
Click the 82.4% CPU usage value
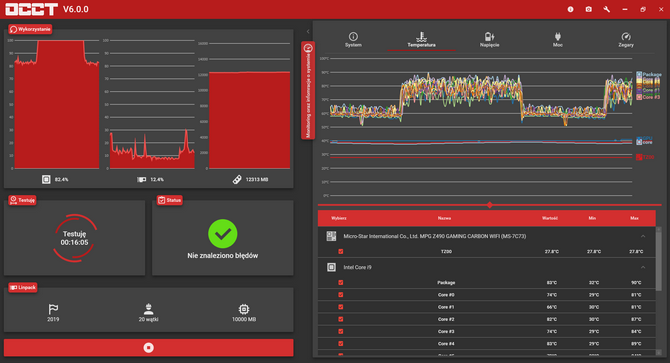coord(62,179)
